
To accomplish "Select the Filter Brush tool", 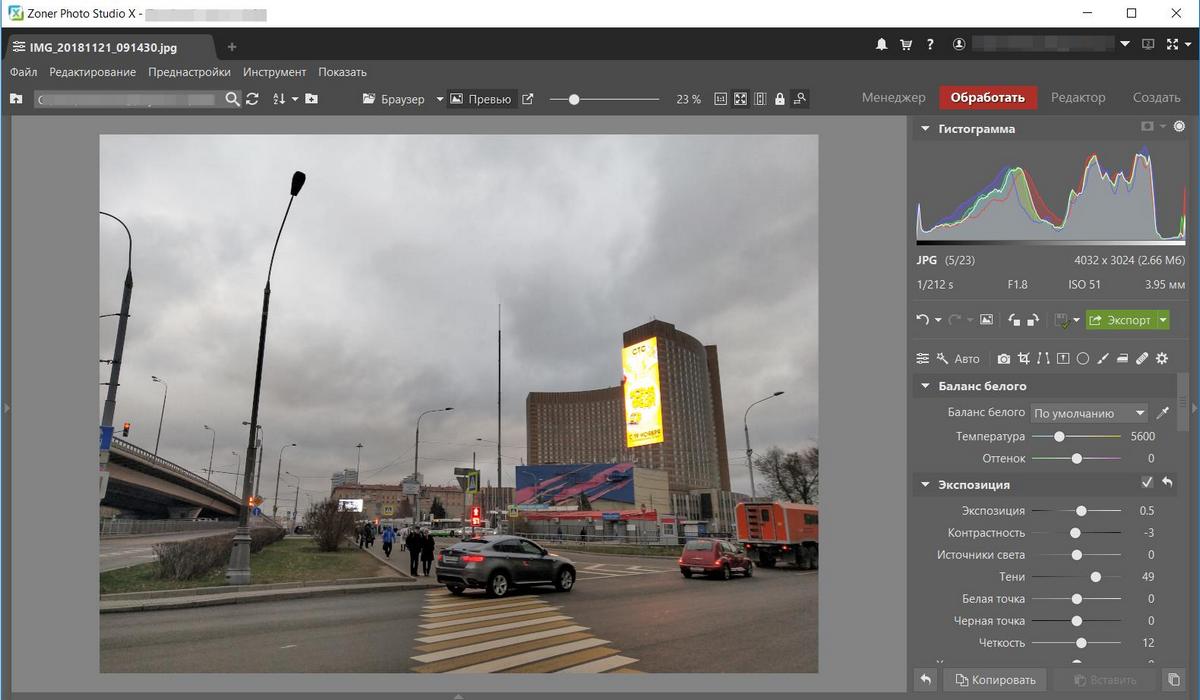I will 1104,358.
